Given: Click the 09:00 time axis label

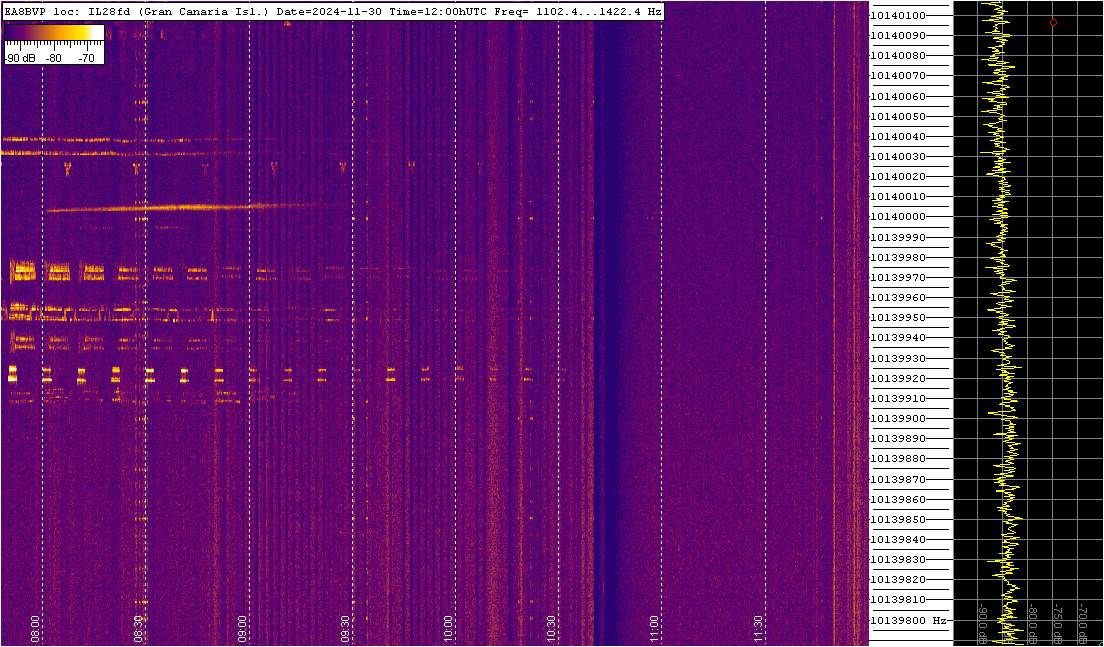Looking at the screenshot, I should (x=242, y=629).
